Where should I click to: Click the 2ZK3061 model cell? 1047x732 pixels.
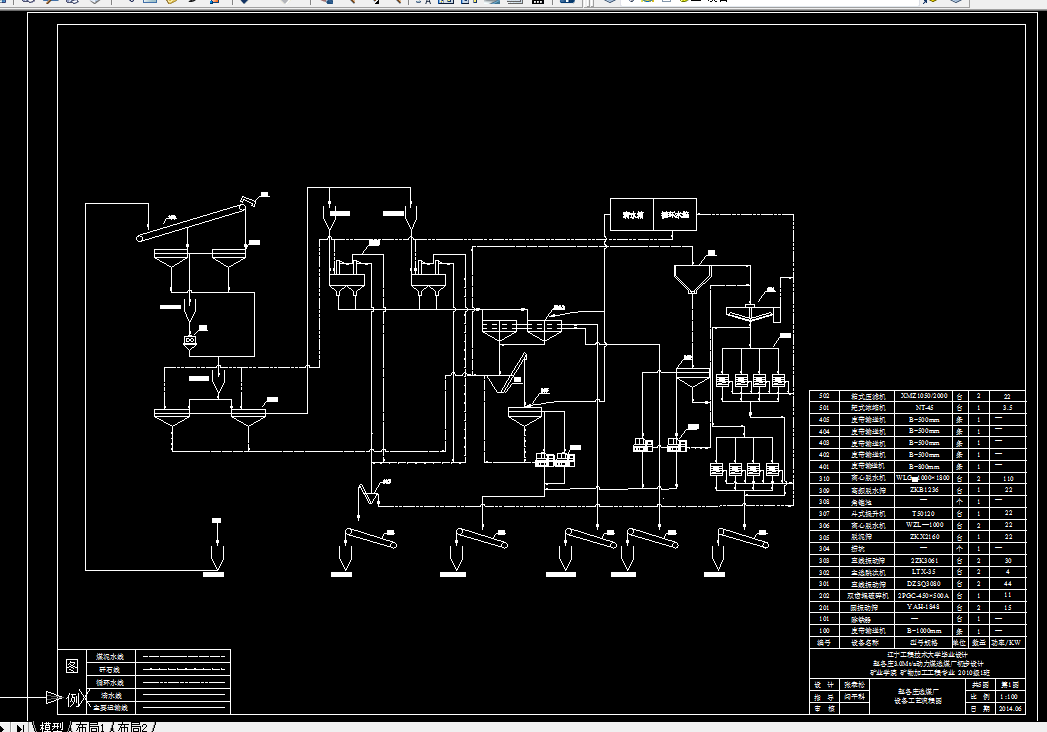click(x=923, y=560)
